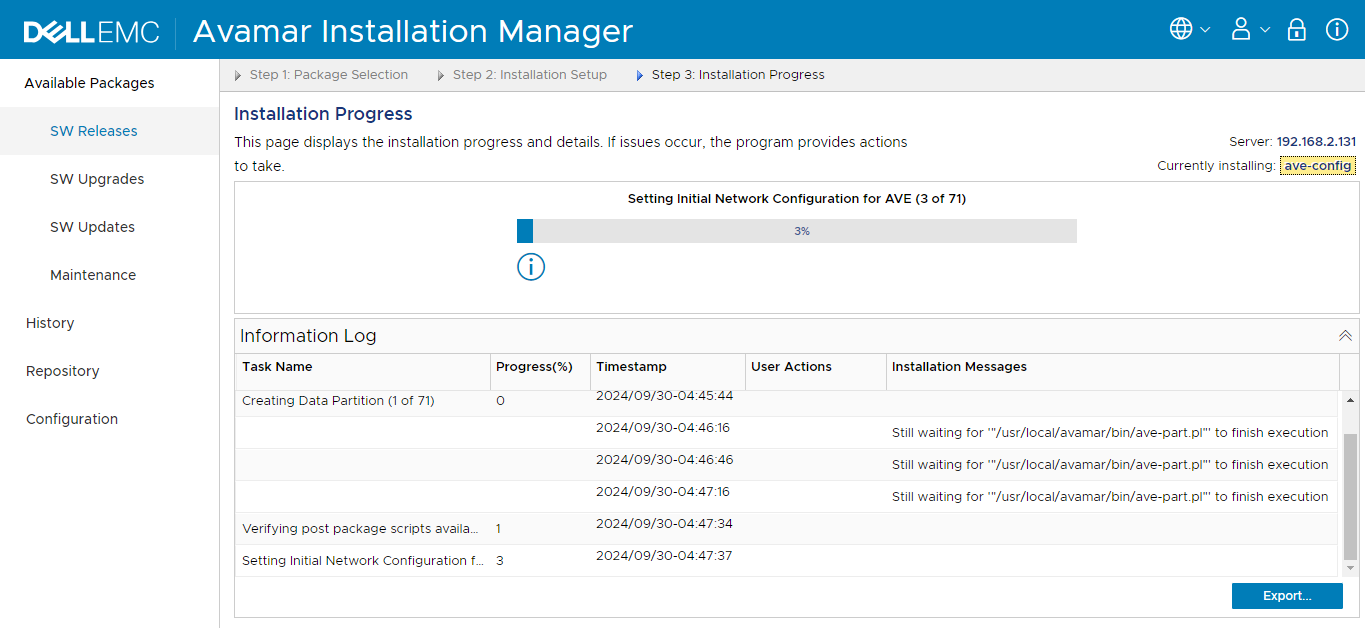Open SW Updates section

tap(92, 227)
